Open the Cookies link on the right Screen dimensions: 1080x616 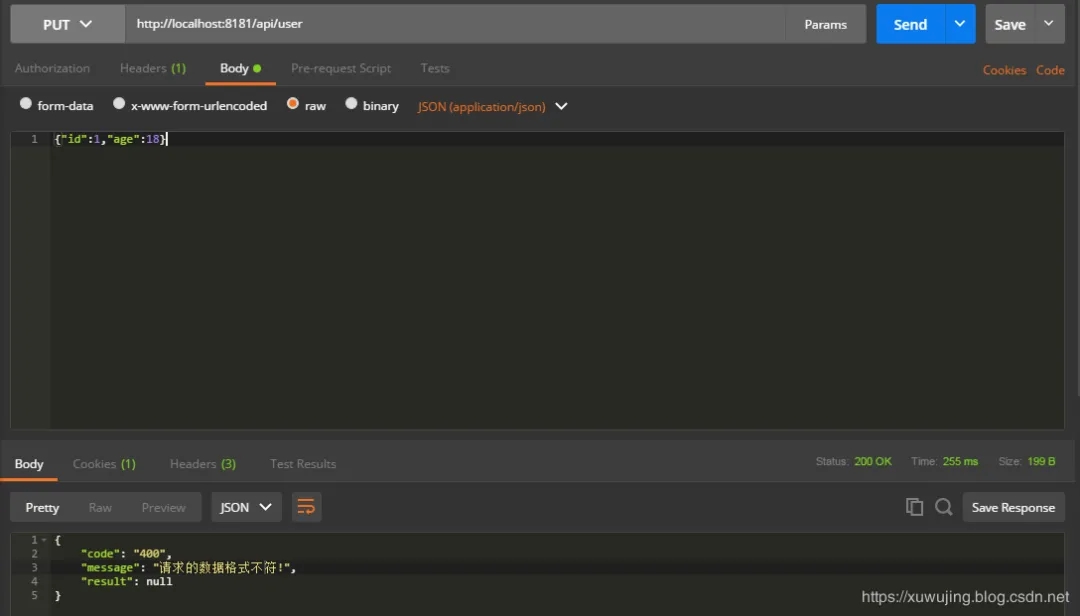tap(1004, 70)
